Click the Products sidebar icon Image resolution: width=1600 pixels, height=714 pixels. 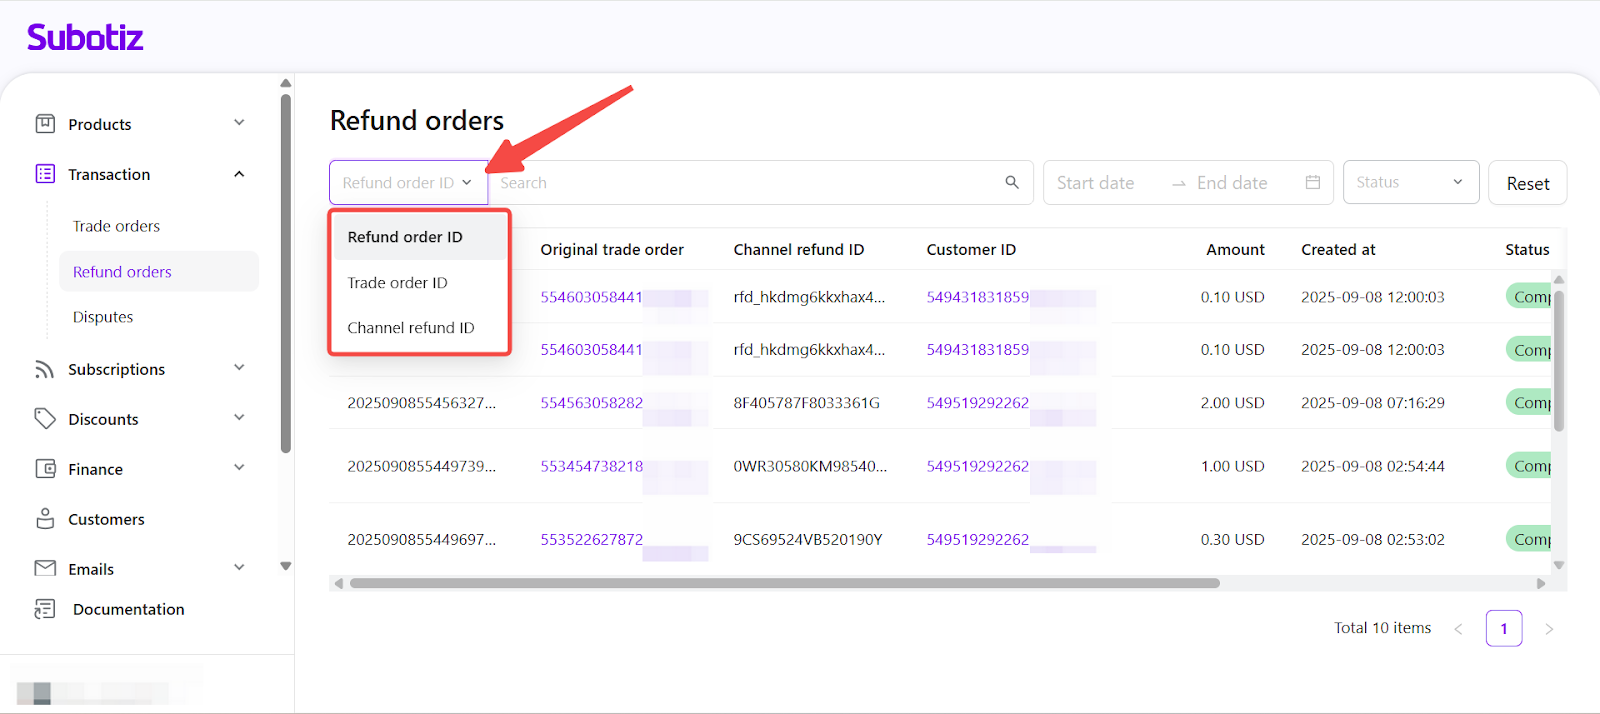coord(45,124)
